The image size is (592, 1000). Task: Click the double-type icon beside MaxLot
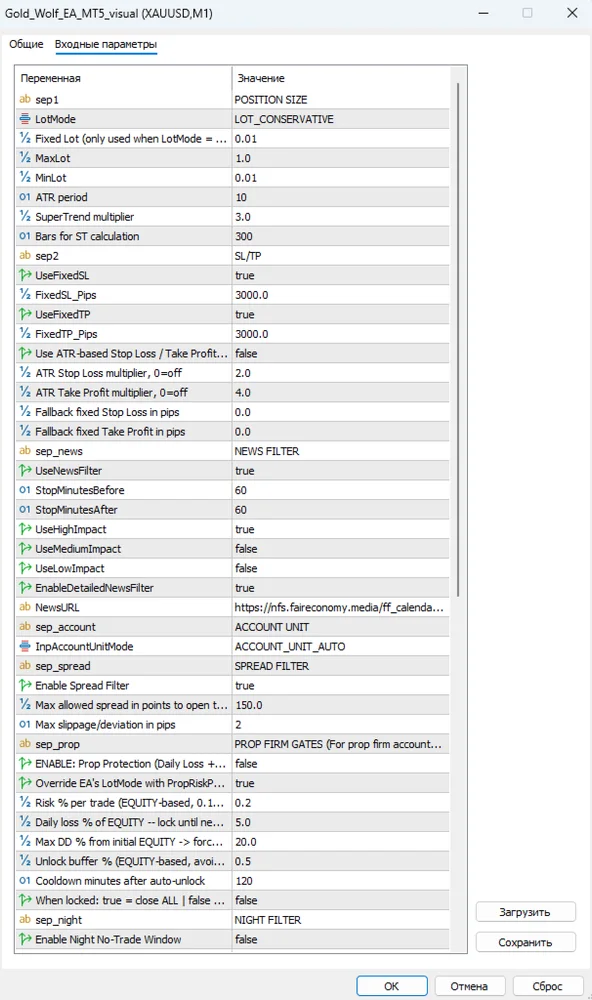pos(25,158)
